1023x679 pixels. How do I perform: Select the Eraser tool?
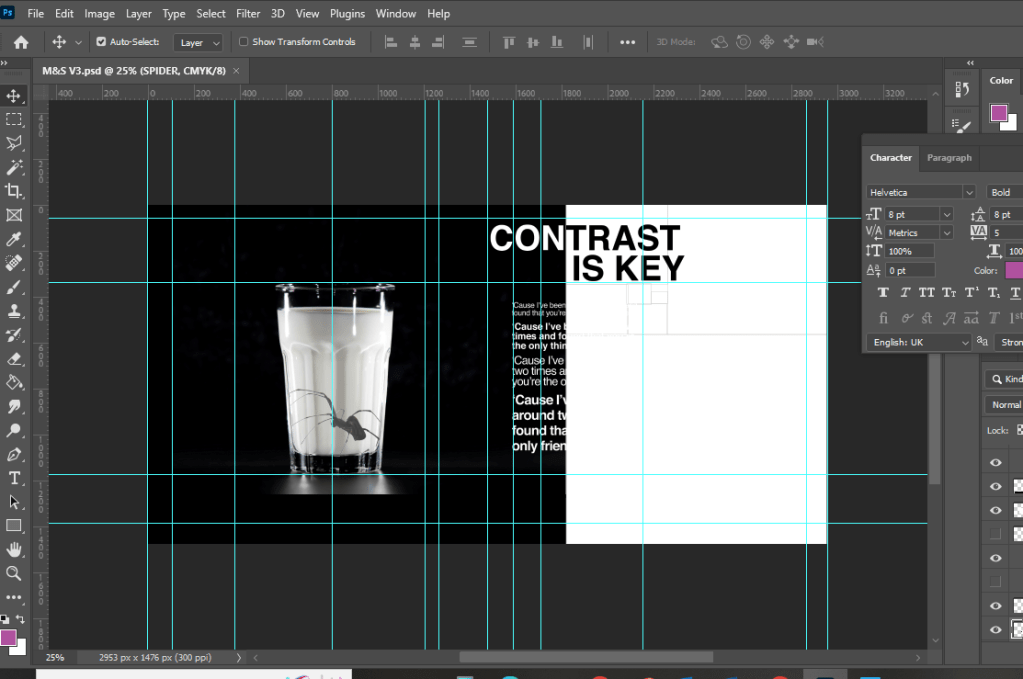coord(14,358)
